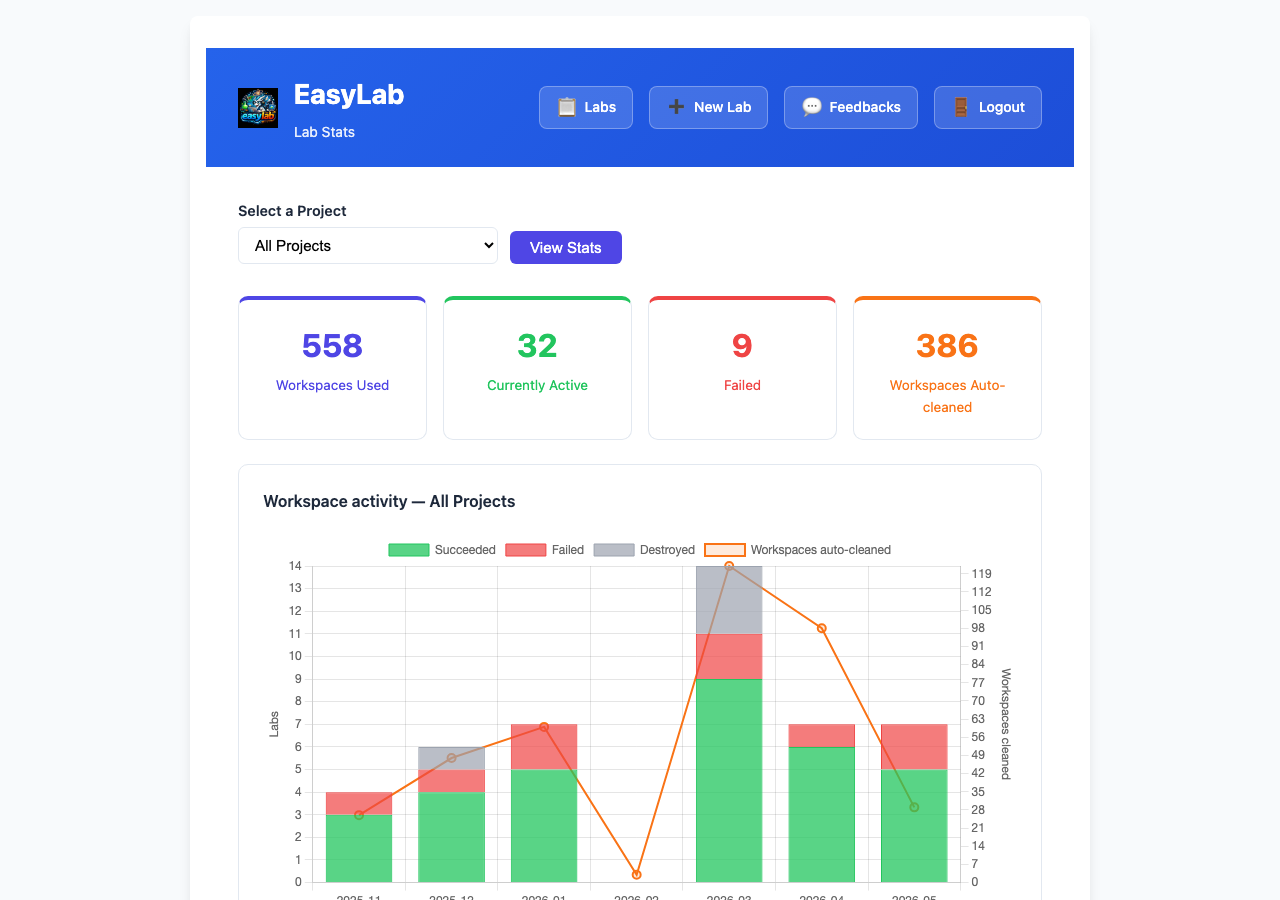Click the View Stats button
Screen dimensions: 1280x900
point(566,248)
